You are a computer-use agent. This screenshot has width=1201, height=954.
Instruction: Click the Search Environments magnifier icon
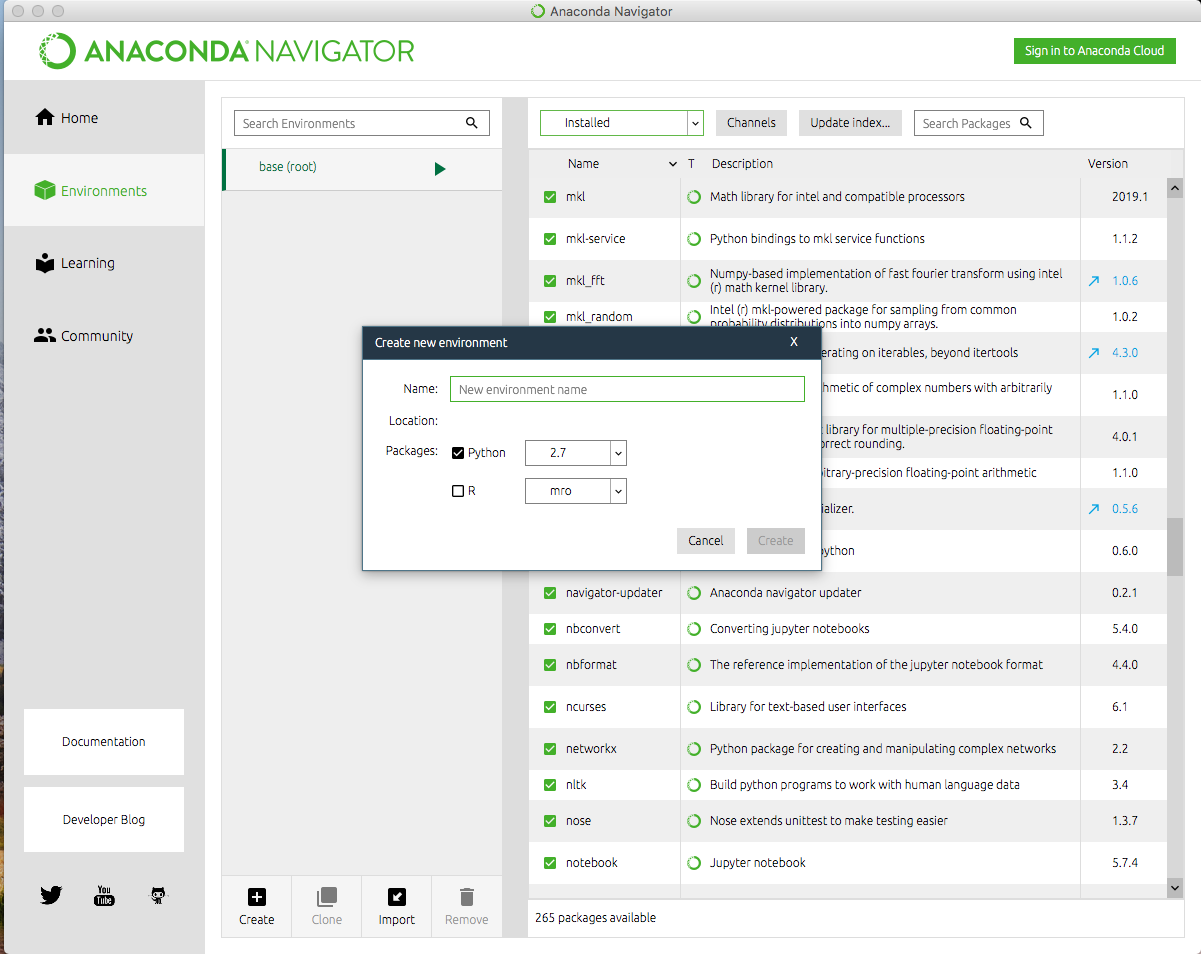[472, 123]
